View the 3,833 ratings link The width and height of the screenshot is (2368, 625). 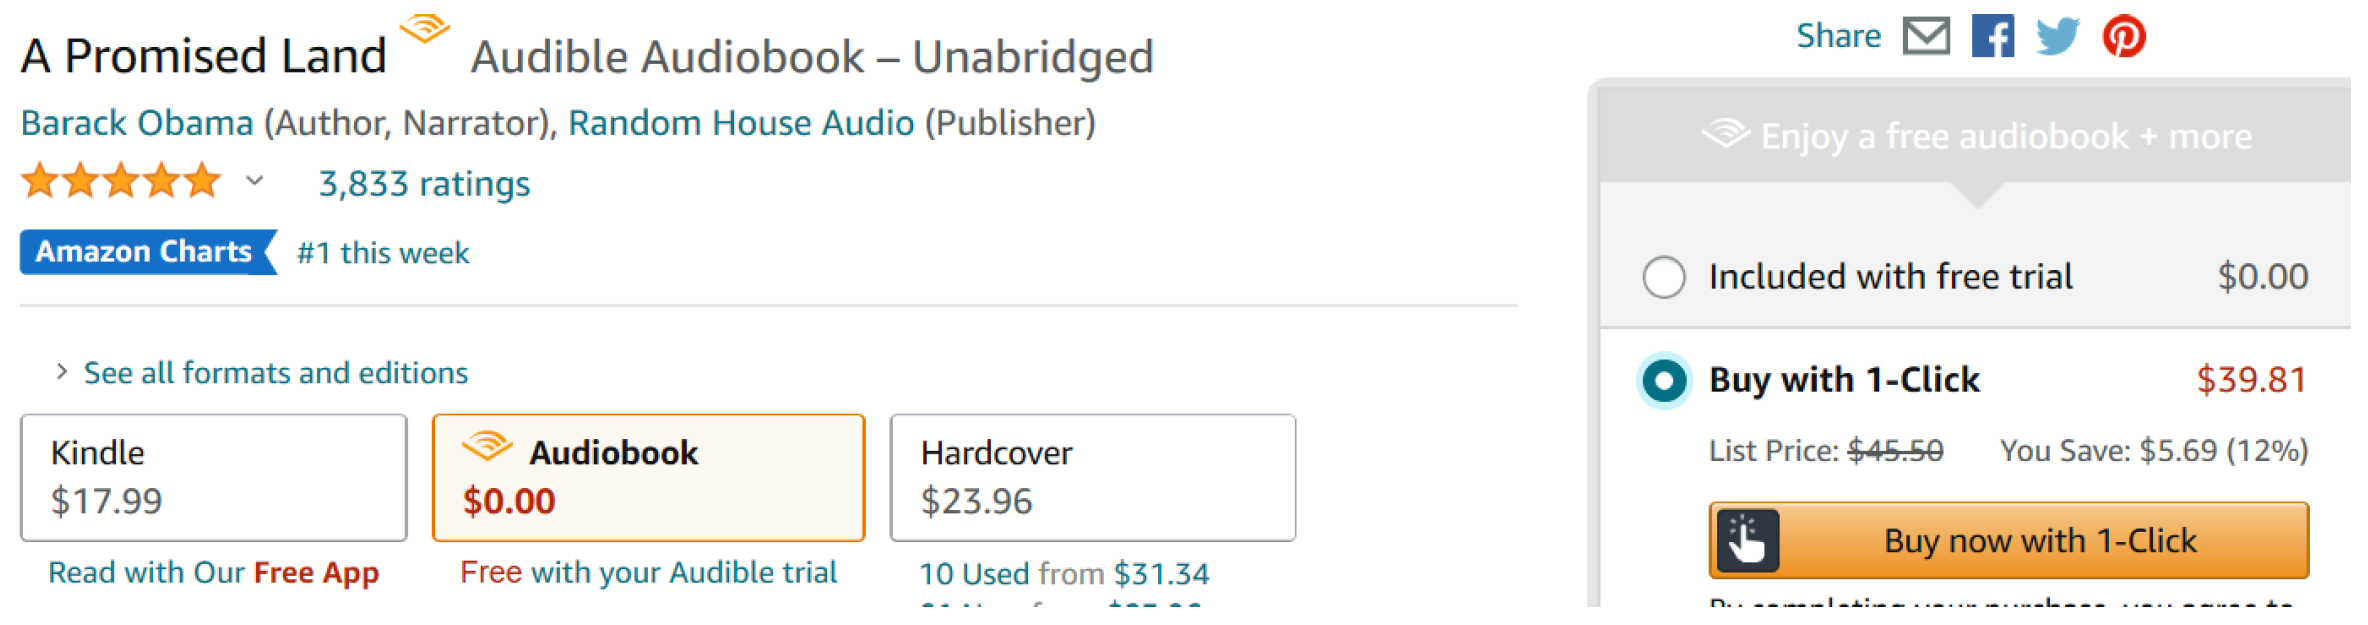[424, 184]
